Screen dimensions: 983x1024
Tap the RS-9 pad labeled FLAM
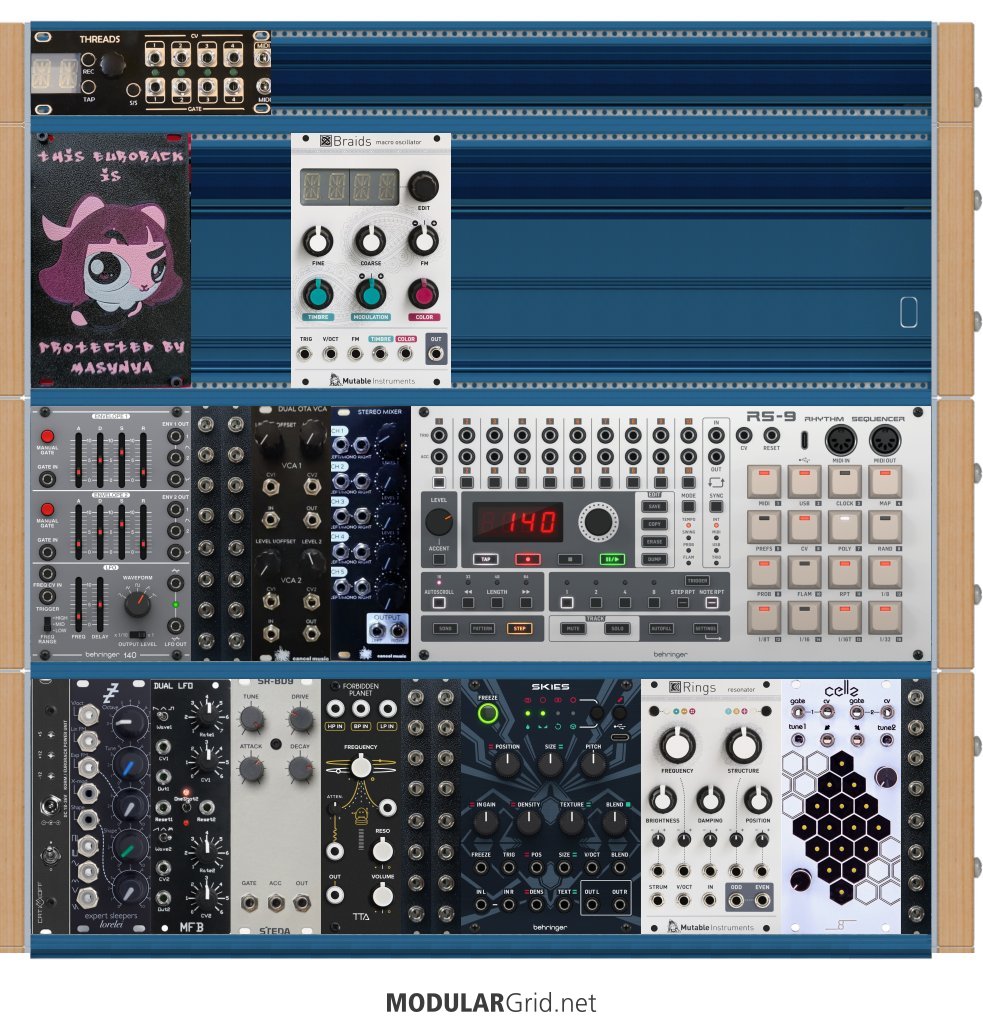pos(804,572)
